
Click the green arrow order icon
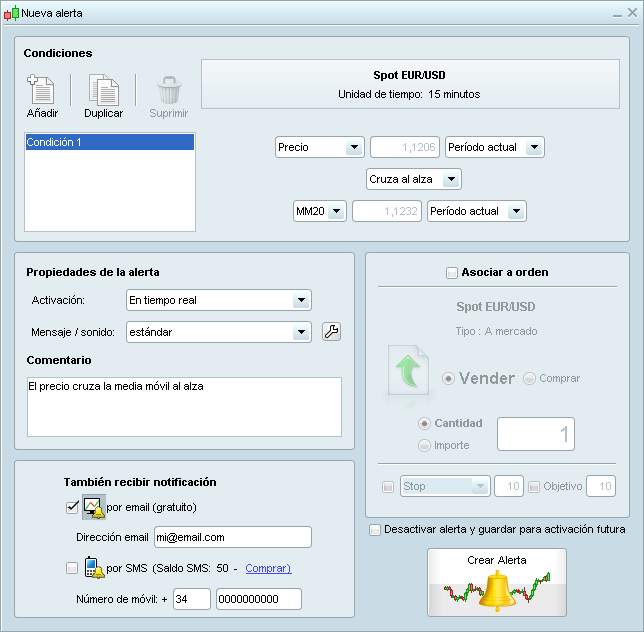coord(408,370)
